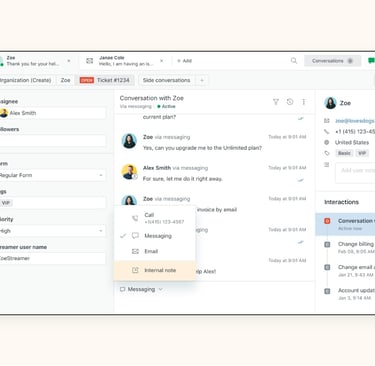Image resolution: width=375 pixels, height=366 pixels.
Task: Expand the Priority High dropdown
Action: pos(53,231)
